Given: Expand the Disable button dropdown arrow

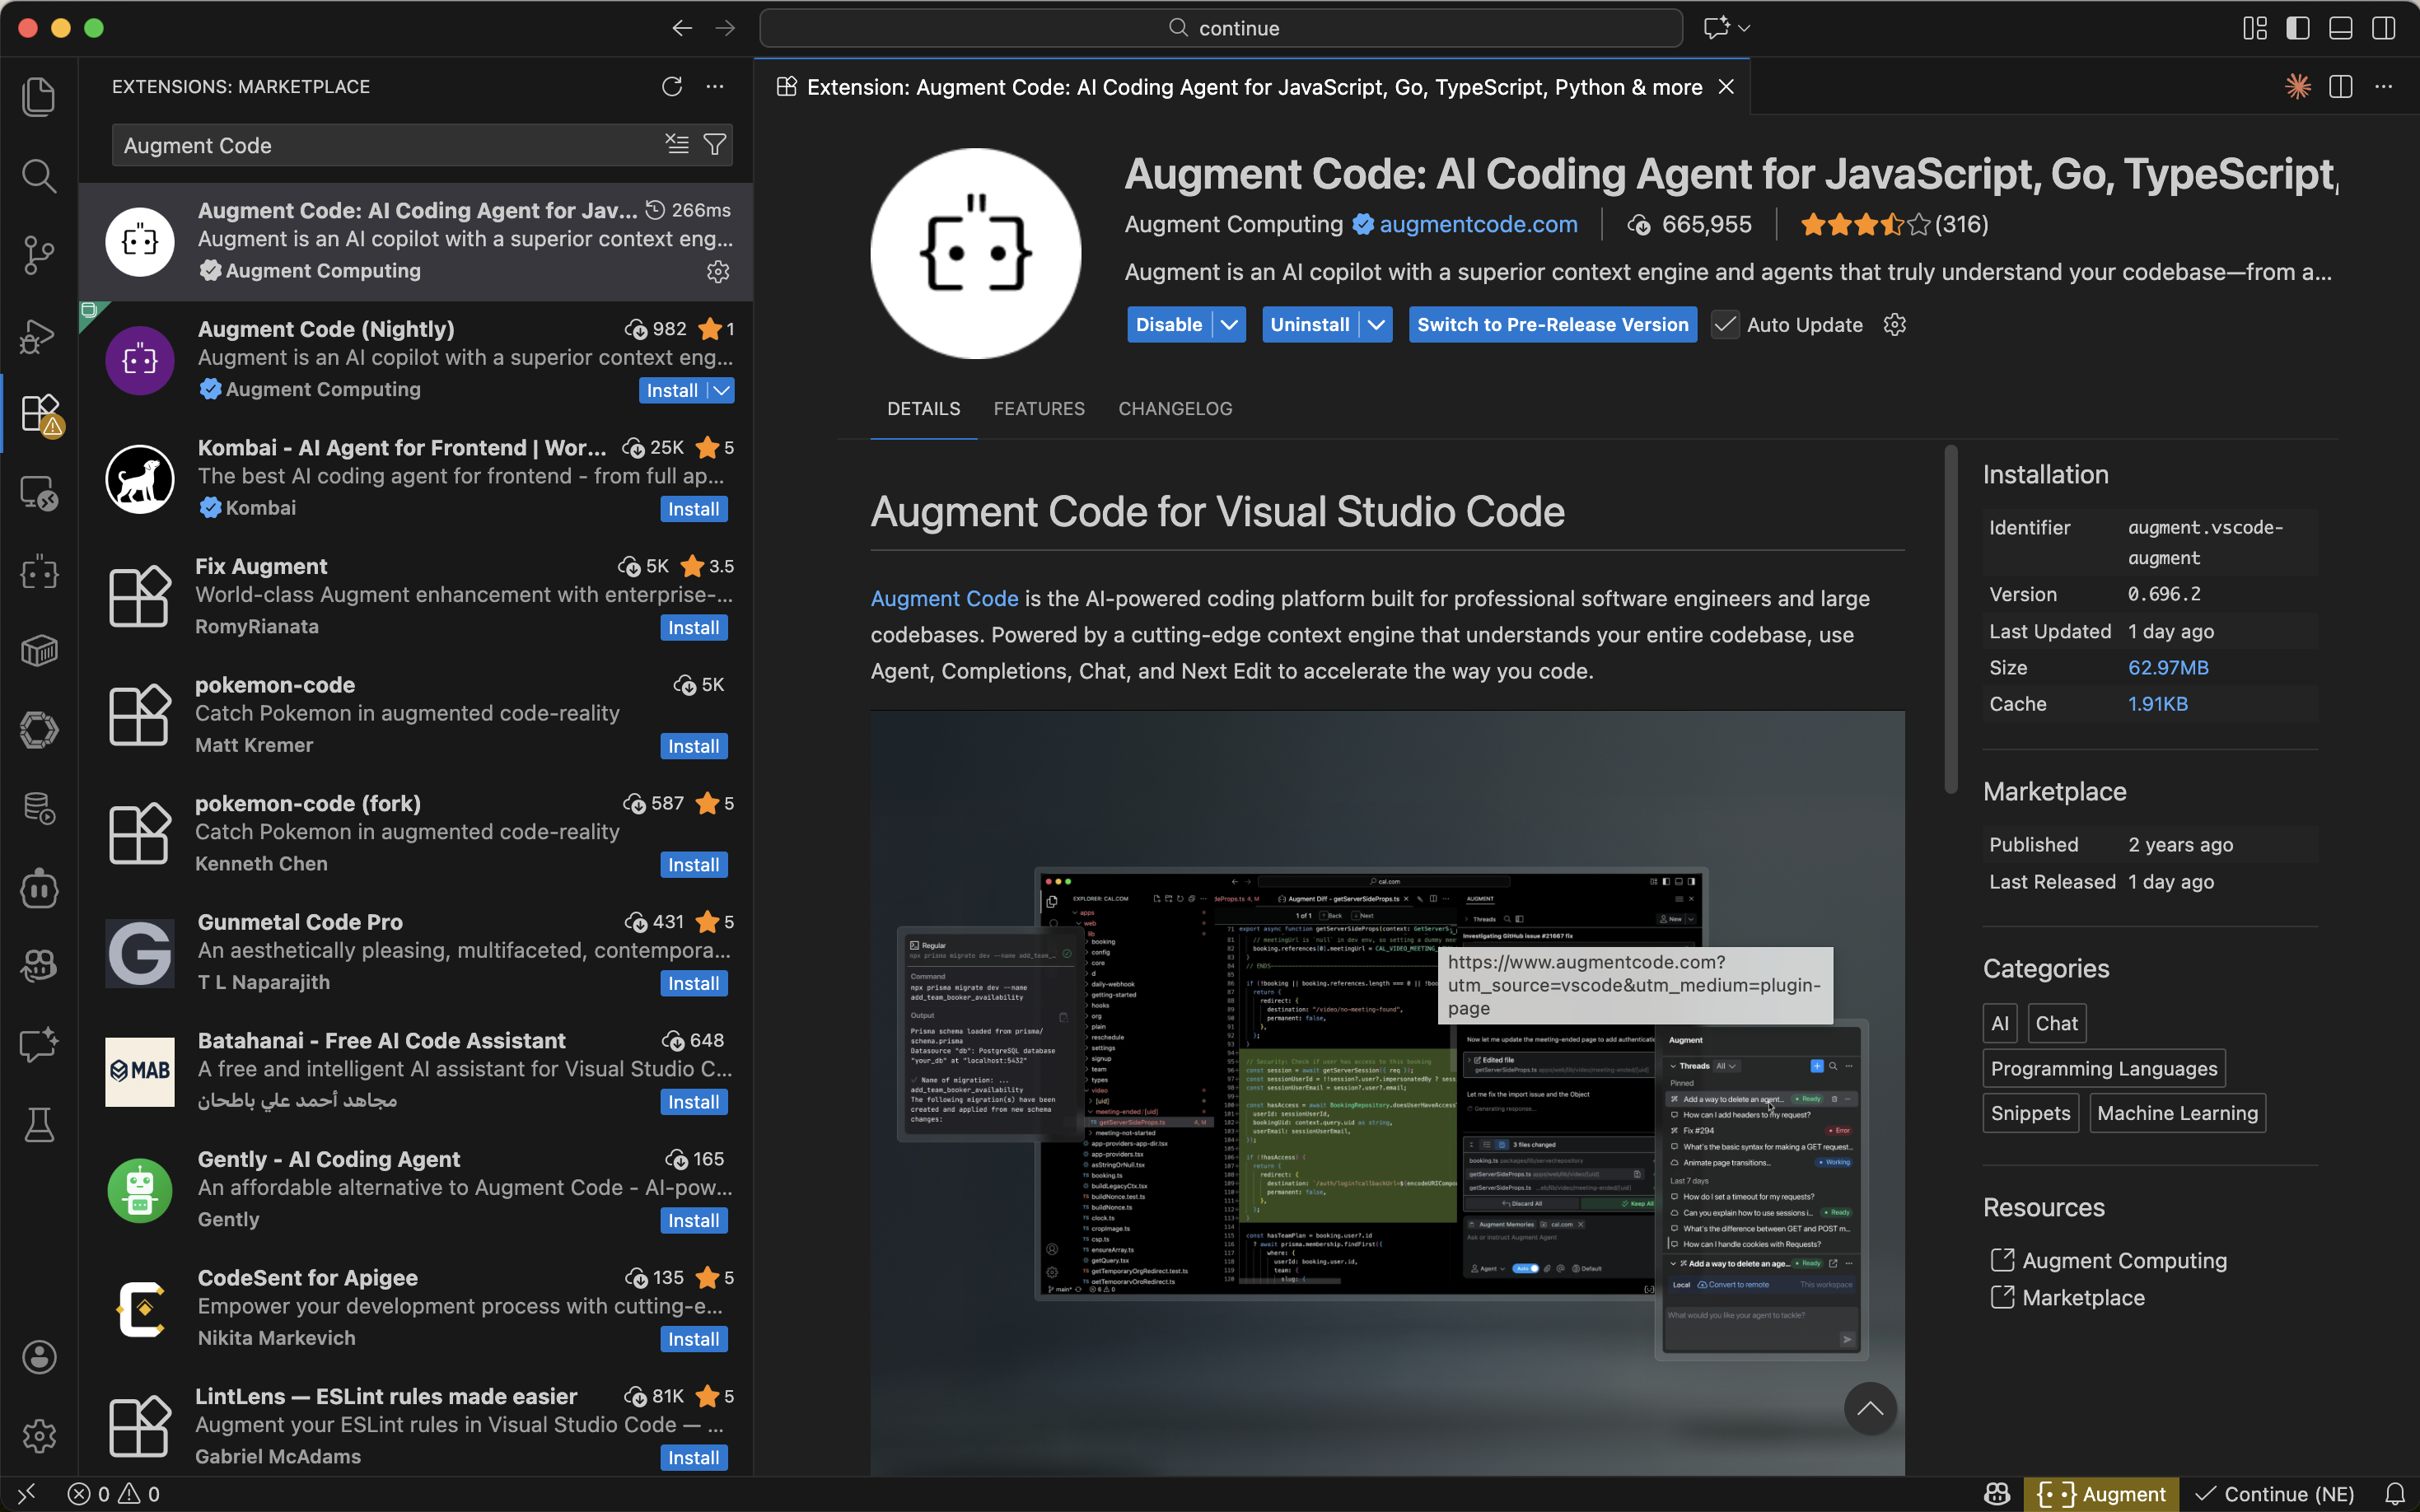Looking at the screenshot, I should pyautogui.click(x=1230, y=325).
